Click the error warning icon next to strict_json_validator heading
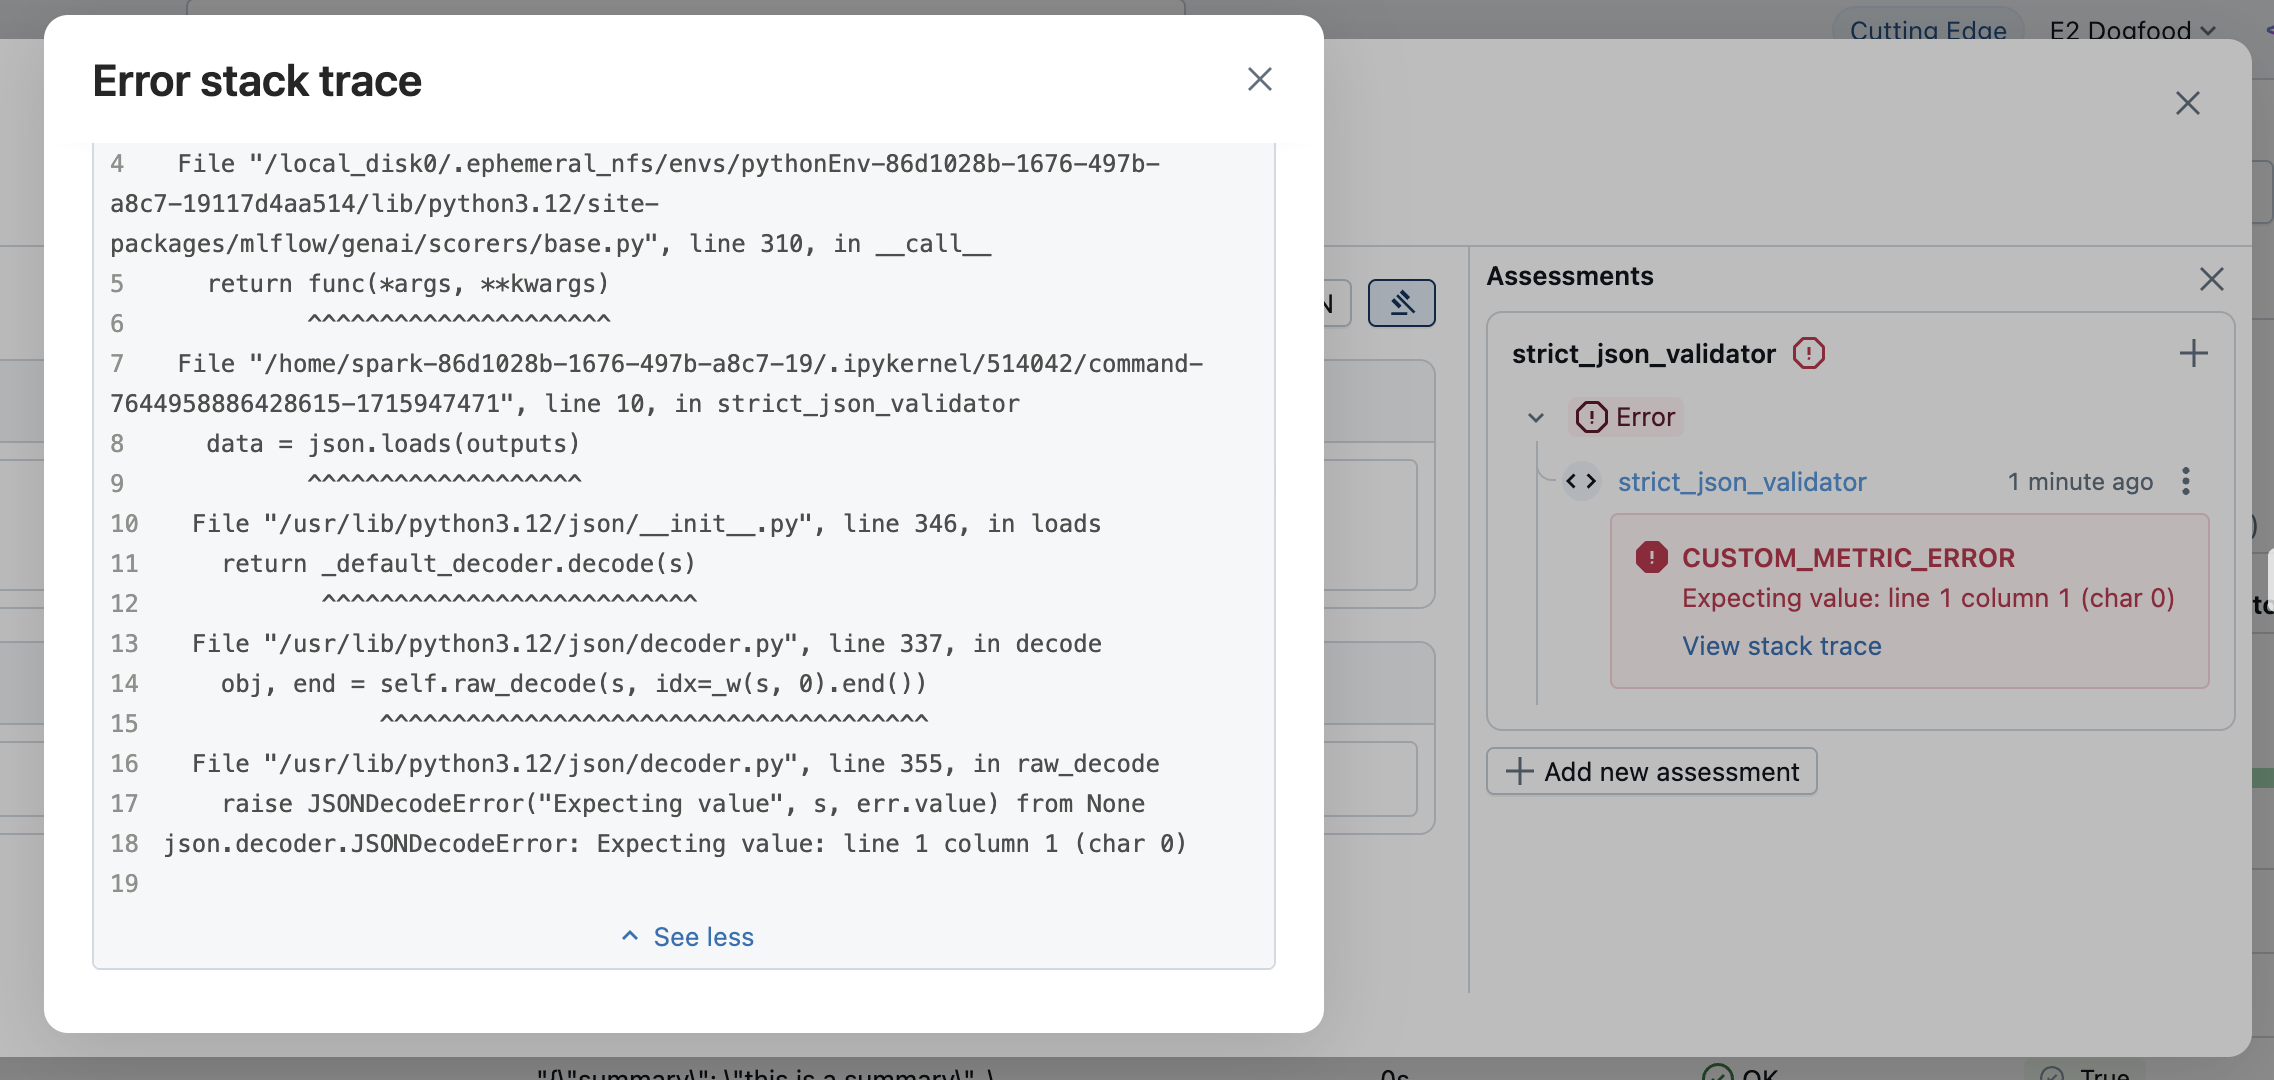The width and height of the screenshot is (2274, 1080). click(1808, 353)
